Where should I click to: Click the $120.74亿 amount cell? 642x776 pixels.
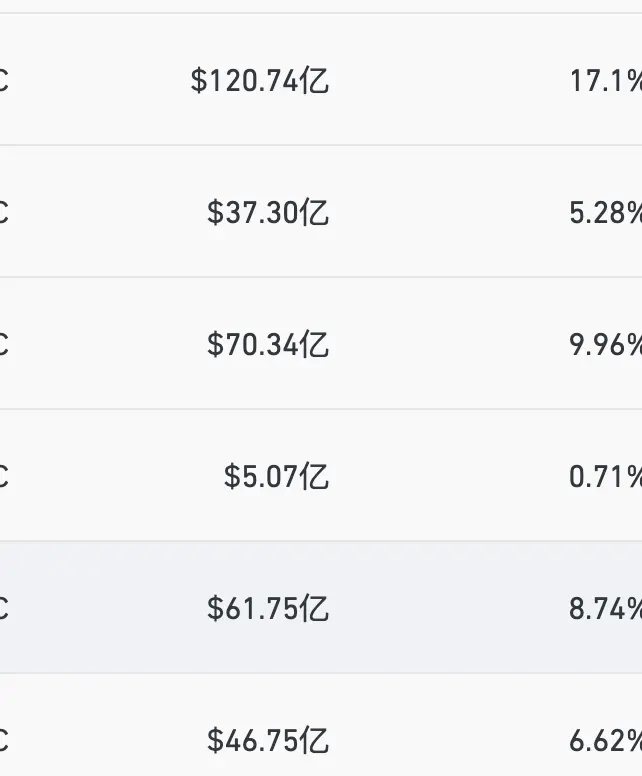(x=260, y=81)
